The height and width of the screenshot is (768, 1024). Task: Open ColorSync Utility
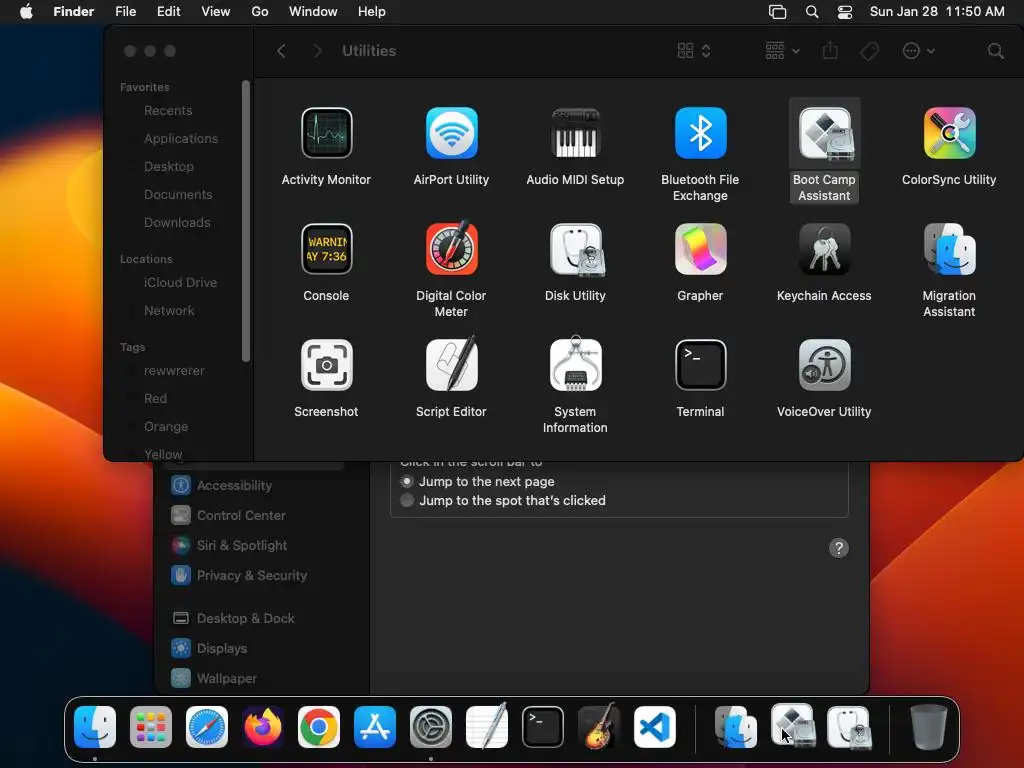click(950, 133)
